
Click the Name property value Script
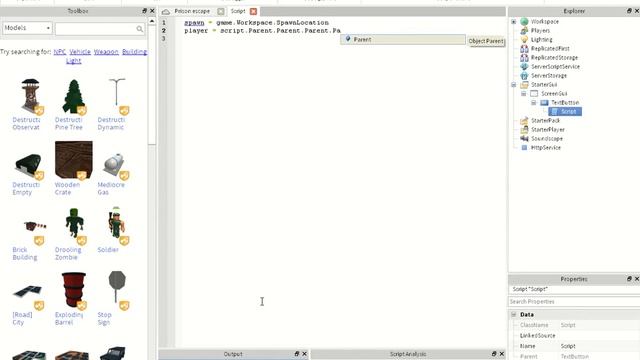click(568, 346)
